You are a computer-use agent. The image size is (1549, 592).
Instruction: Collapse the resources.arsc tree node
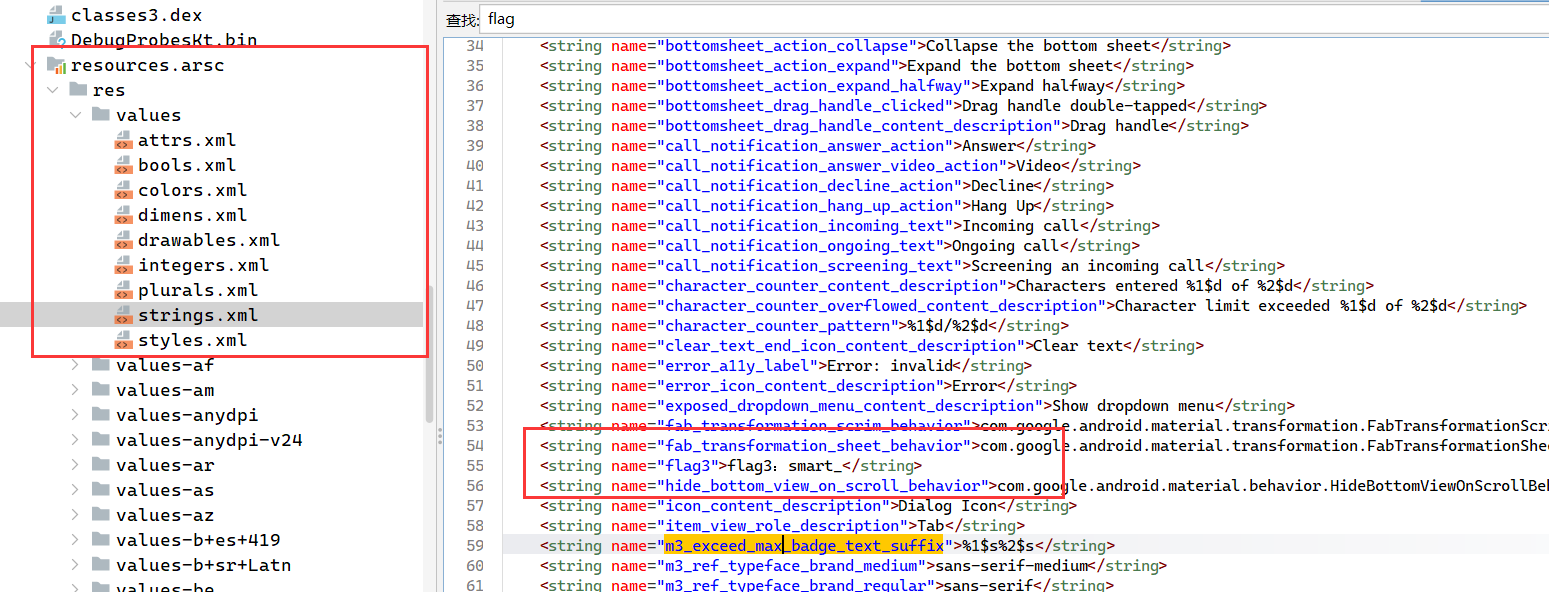point(30,65)
